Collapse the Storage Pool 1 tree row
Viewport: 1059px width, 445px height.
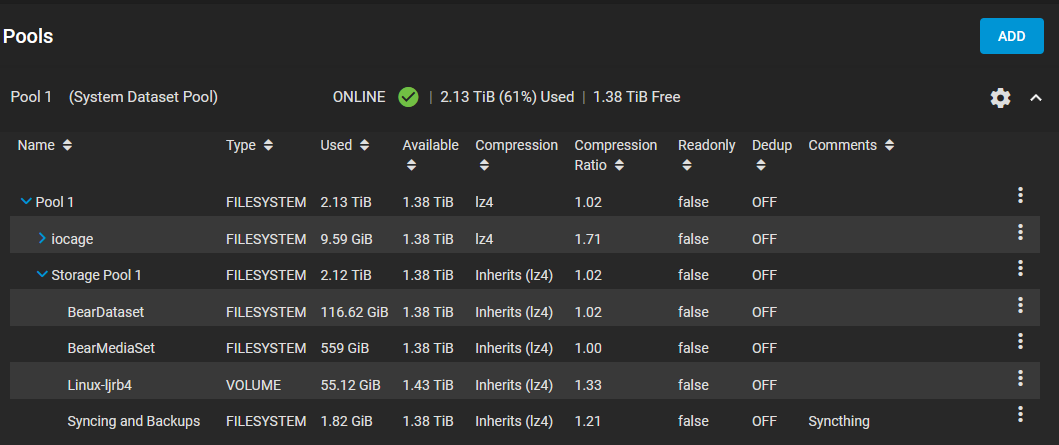coord(42,275)
